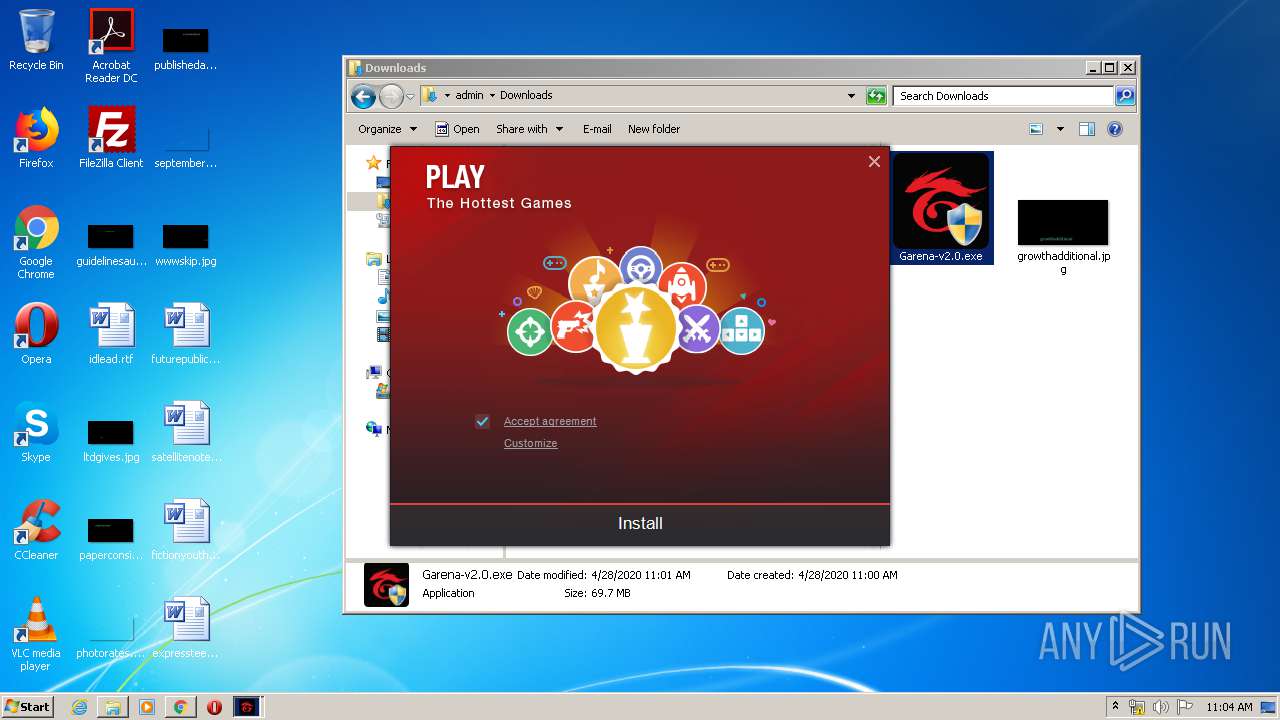This screenshot has width=1280, height=720.
Task: Select the wwwskip.jpg desktop file
Action: (186, 244)
